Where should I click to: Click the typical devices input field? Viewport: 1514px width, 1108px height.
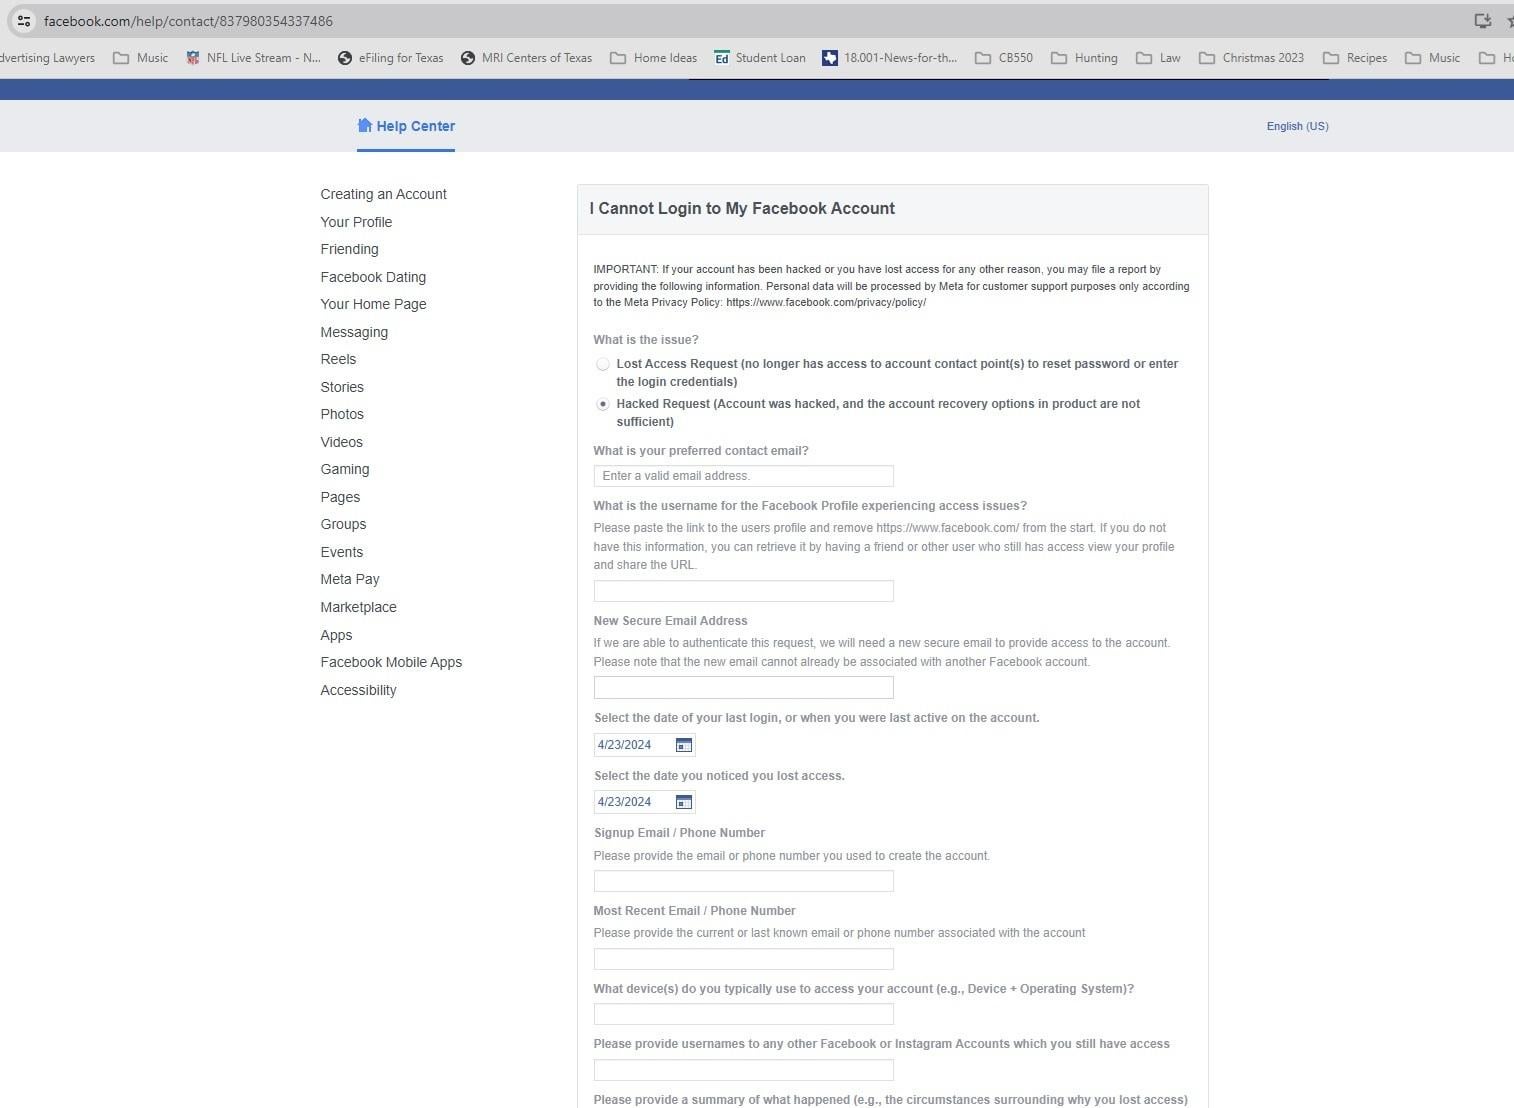click(743, 1014)
